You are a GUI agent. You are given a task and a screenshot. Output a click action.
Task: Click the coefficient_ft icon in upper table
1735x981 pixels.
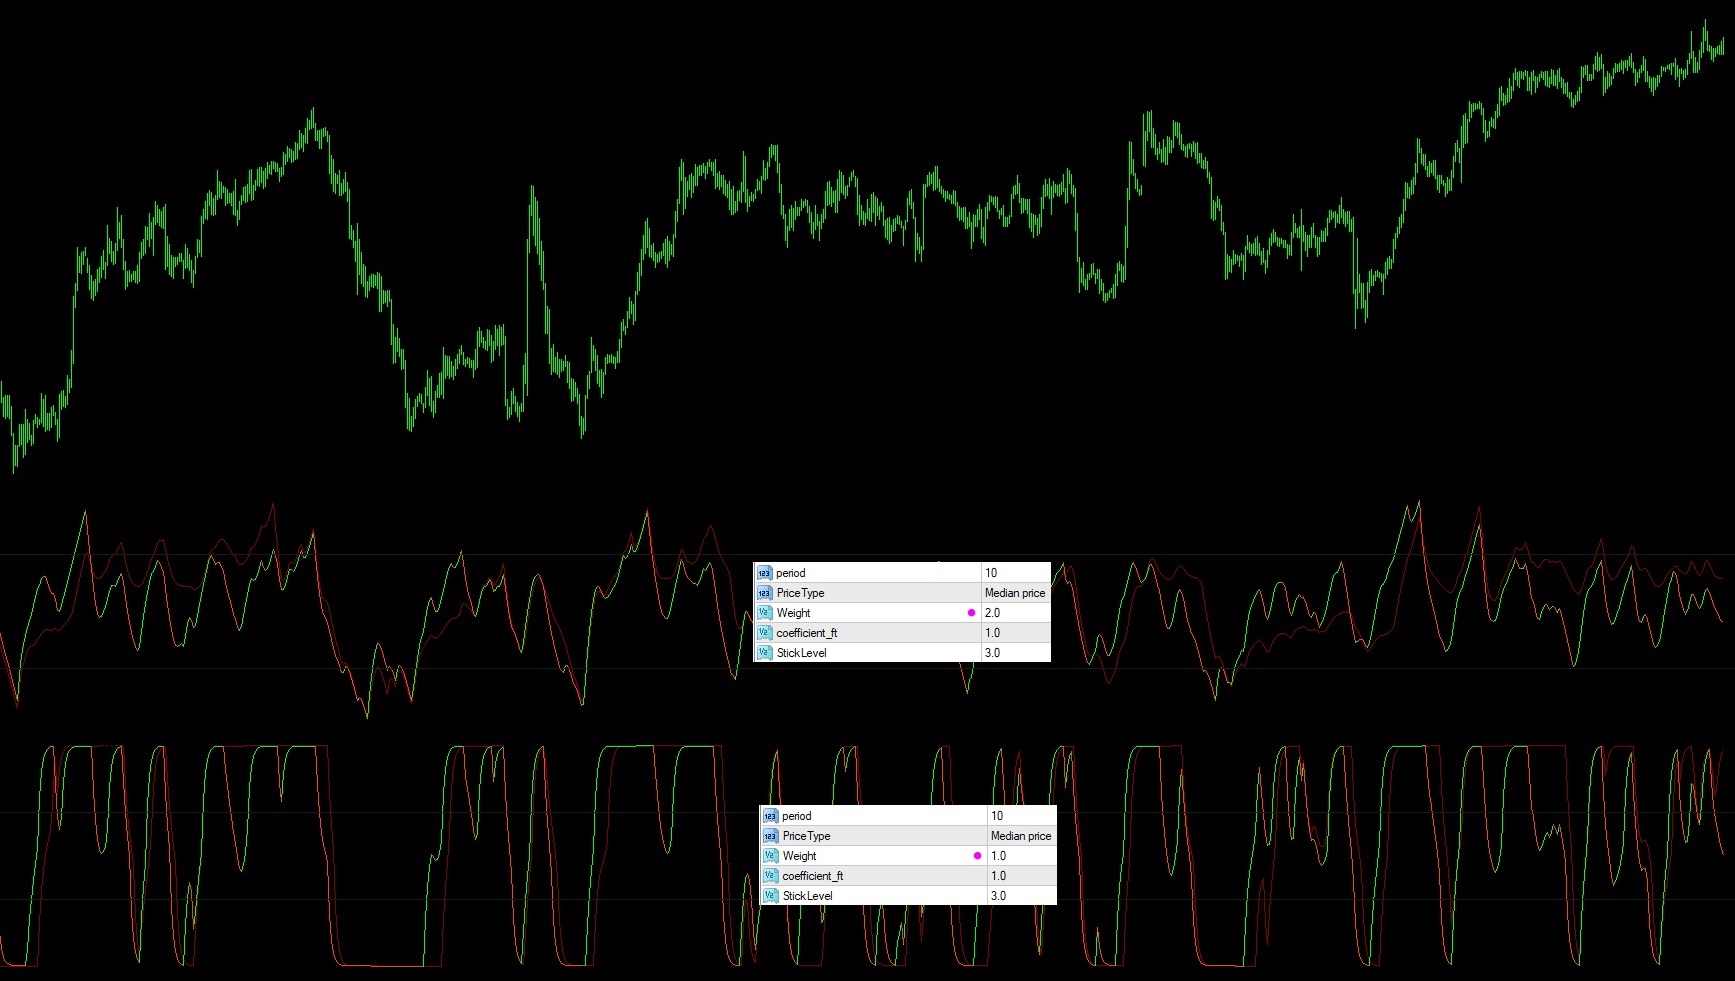point(764,633)
